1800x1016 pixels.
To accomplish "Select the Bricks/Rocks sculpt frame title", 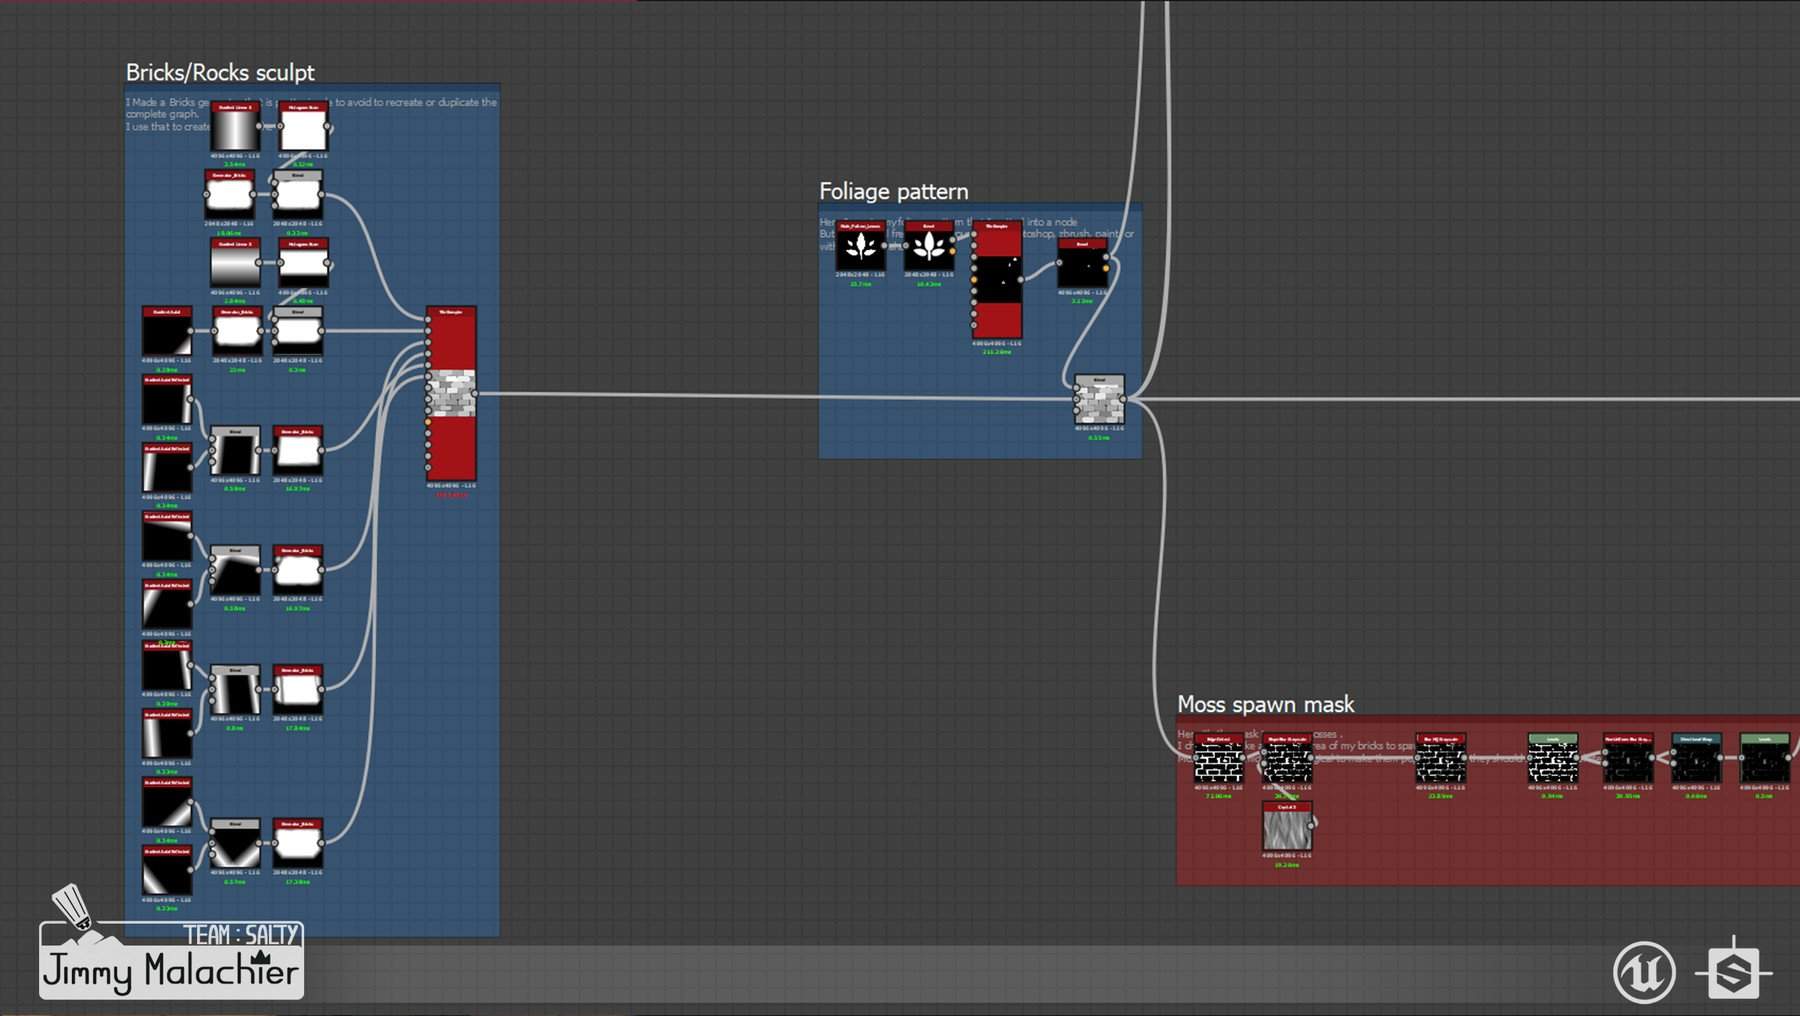I will click(220, 72).
